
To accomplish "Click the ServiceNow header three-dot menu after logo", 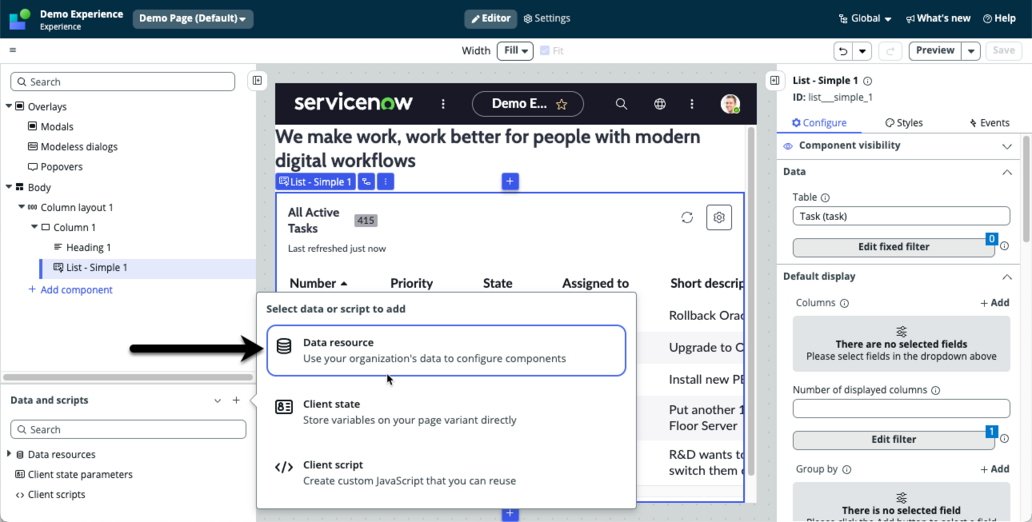I will 443,104.
